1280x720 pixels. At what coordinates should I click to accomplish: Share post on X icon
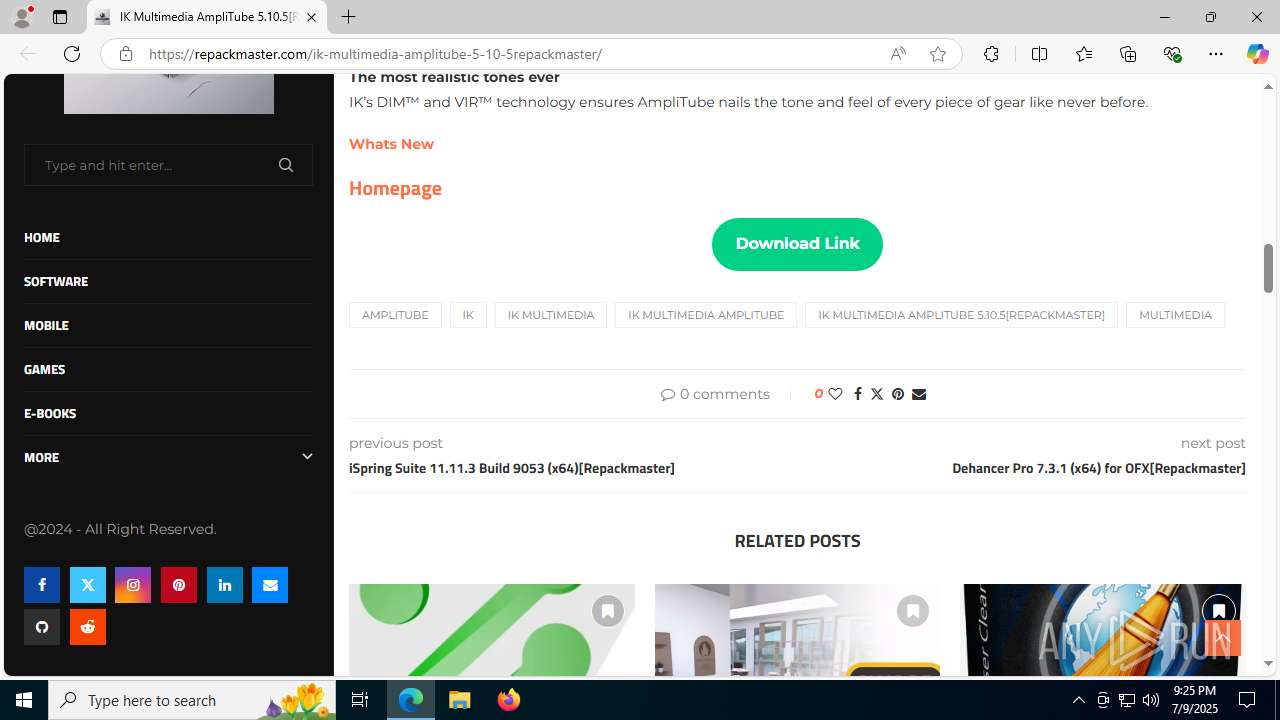(877, 394)
